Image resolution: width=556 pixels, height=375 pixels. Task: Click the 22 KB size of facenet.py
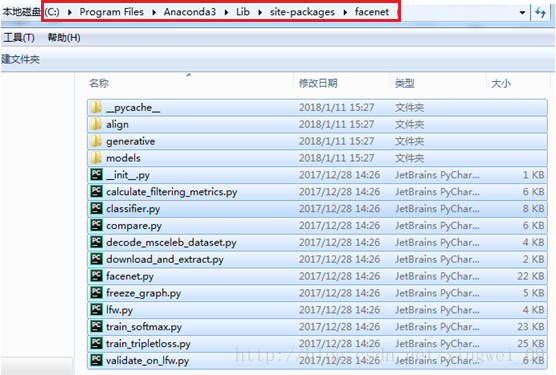(530, 276)
